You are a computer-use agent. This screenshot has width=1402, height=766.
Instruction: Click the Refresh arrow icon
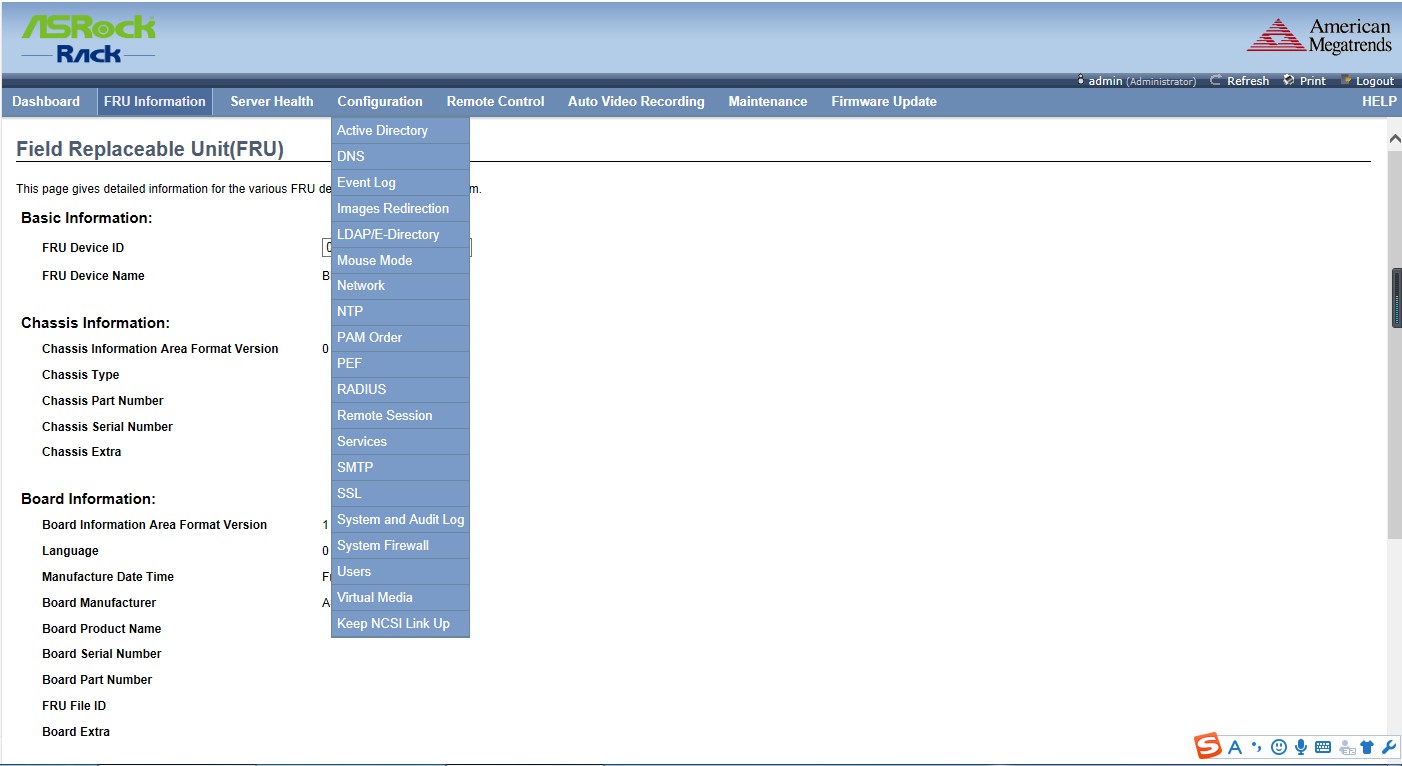point(1215,81)
